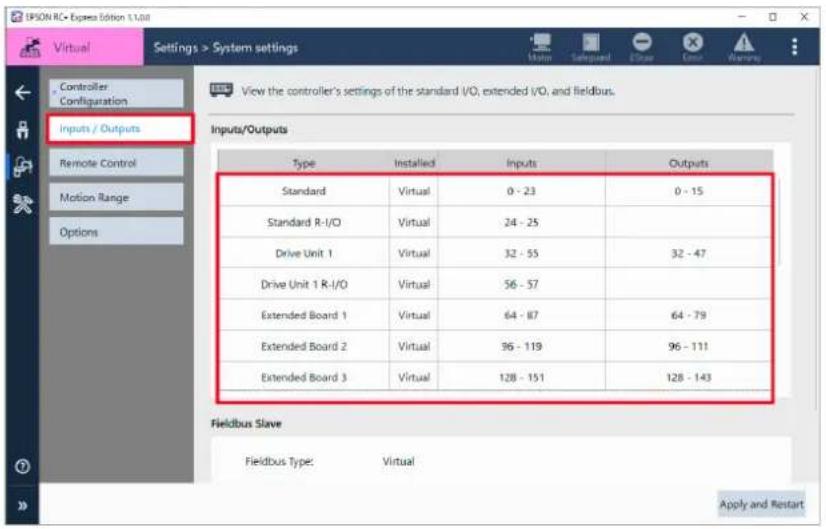Click the Apply and Restart button
The height and width of the screenshot is (529, 826).
point(761,504)
